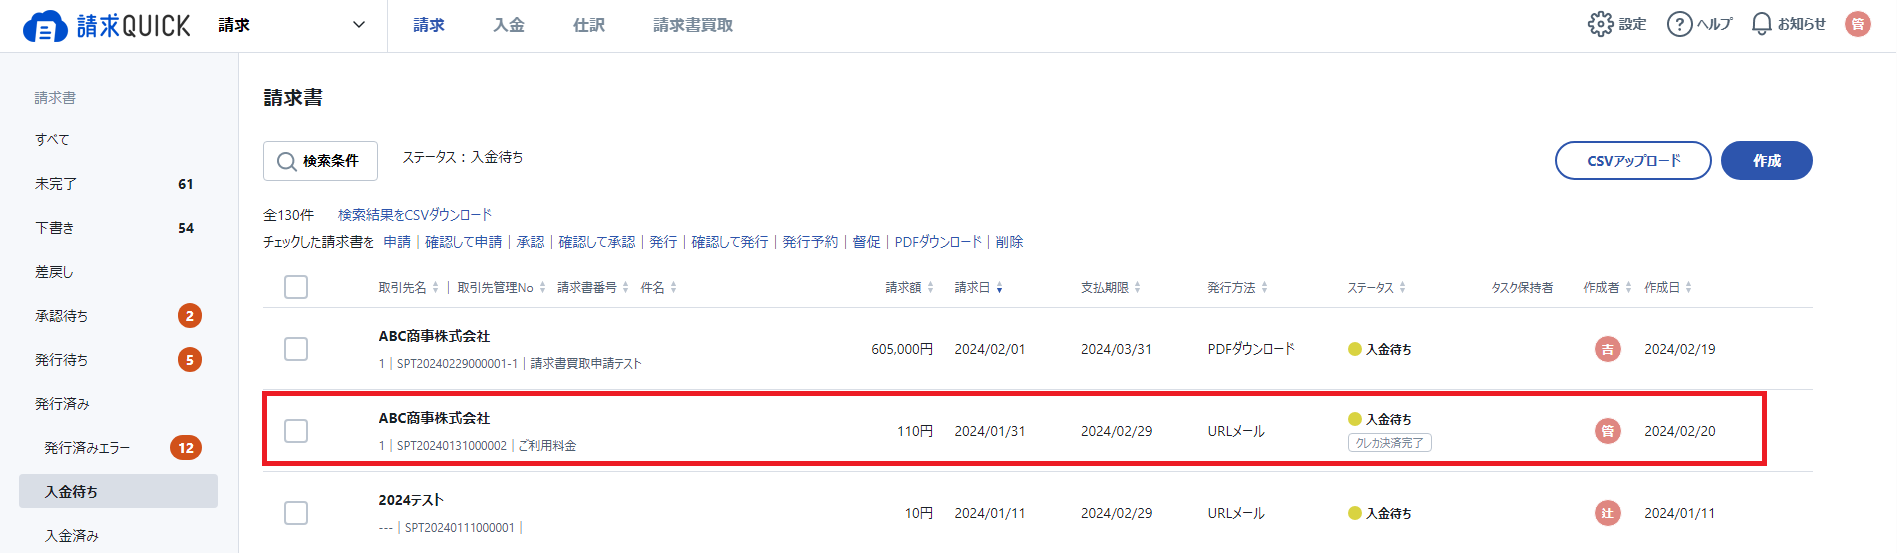Click yellow status dot in 605,000円 row
Viewport: 1897px width, 553px height.
(x=1355, y=349)
